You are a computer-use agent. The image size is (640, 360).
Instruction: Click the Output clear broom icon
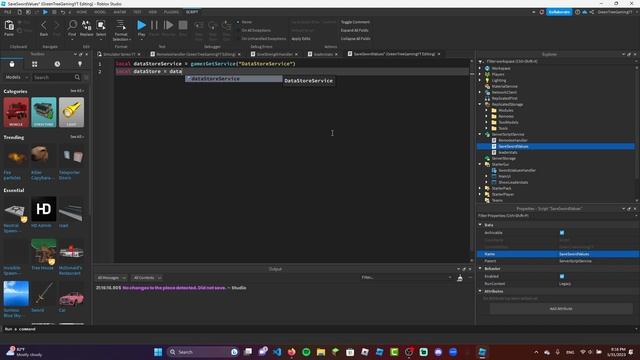pos(460,278)
